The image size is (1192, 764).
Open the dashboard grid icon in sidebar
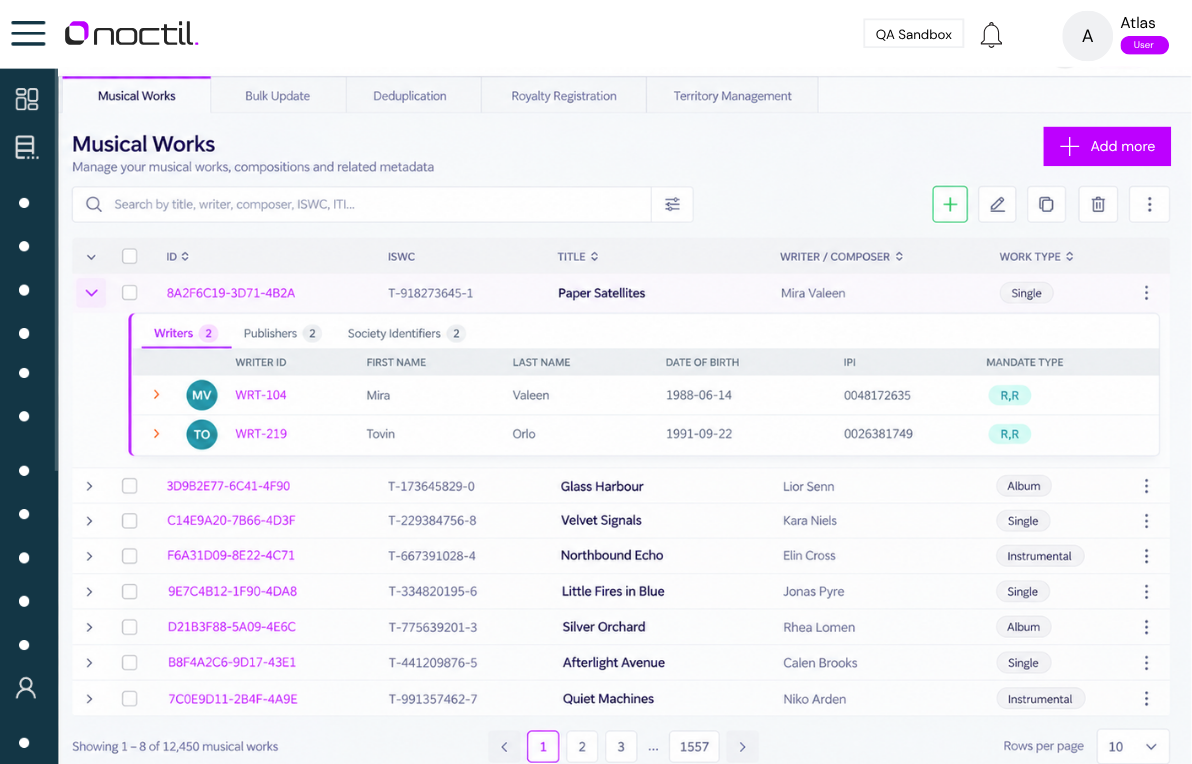coord(27,99)
